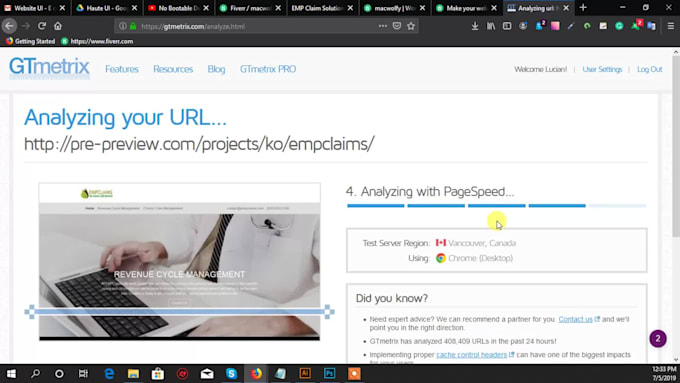Open the browser home page icon

[58, 26]
